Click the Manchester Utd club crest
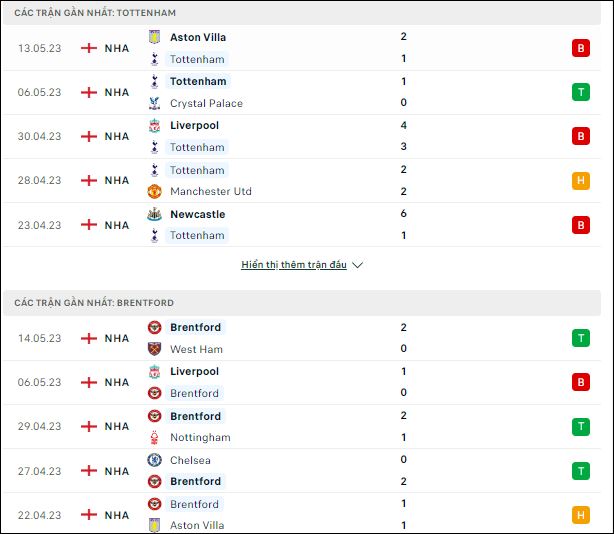The height and width of the screenshot is (534, 614). (x=154, y=191)
